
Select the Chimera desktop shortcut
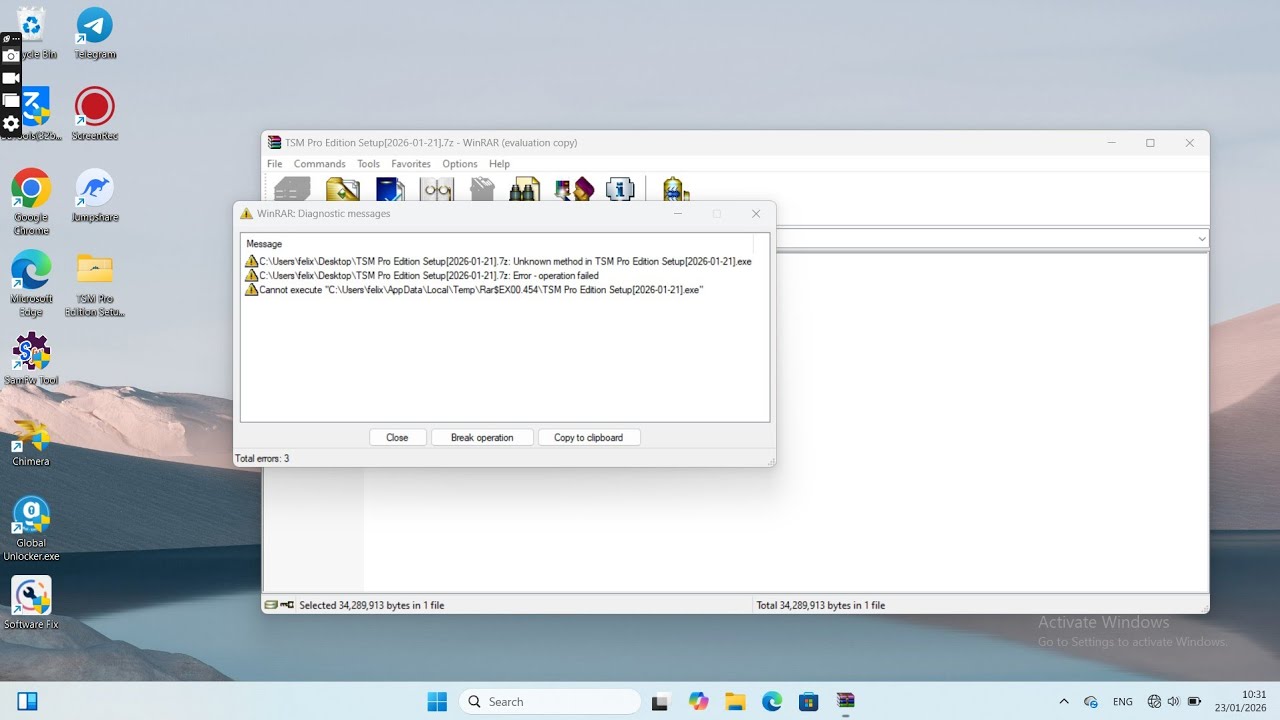click(31, 441)
